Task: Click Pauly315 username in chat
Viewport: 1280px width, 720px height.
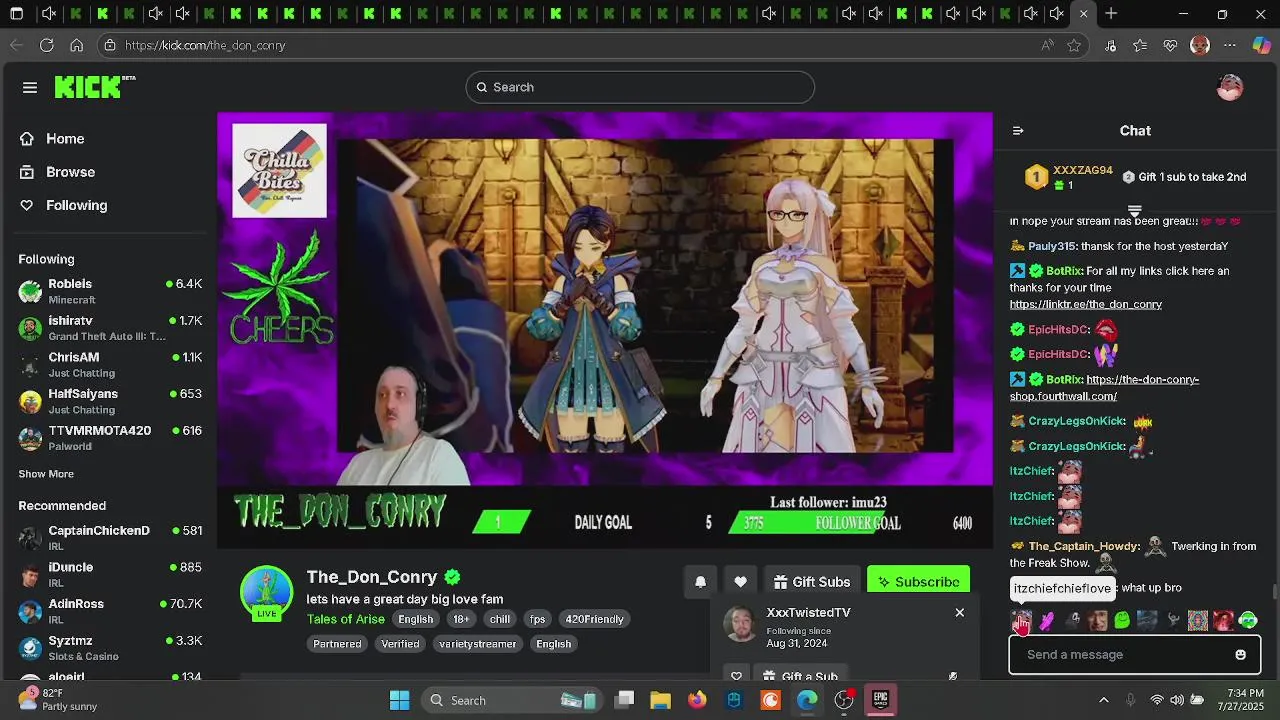Action: pyautogui.click(x=1052, y=246)
